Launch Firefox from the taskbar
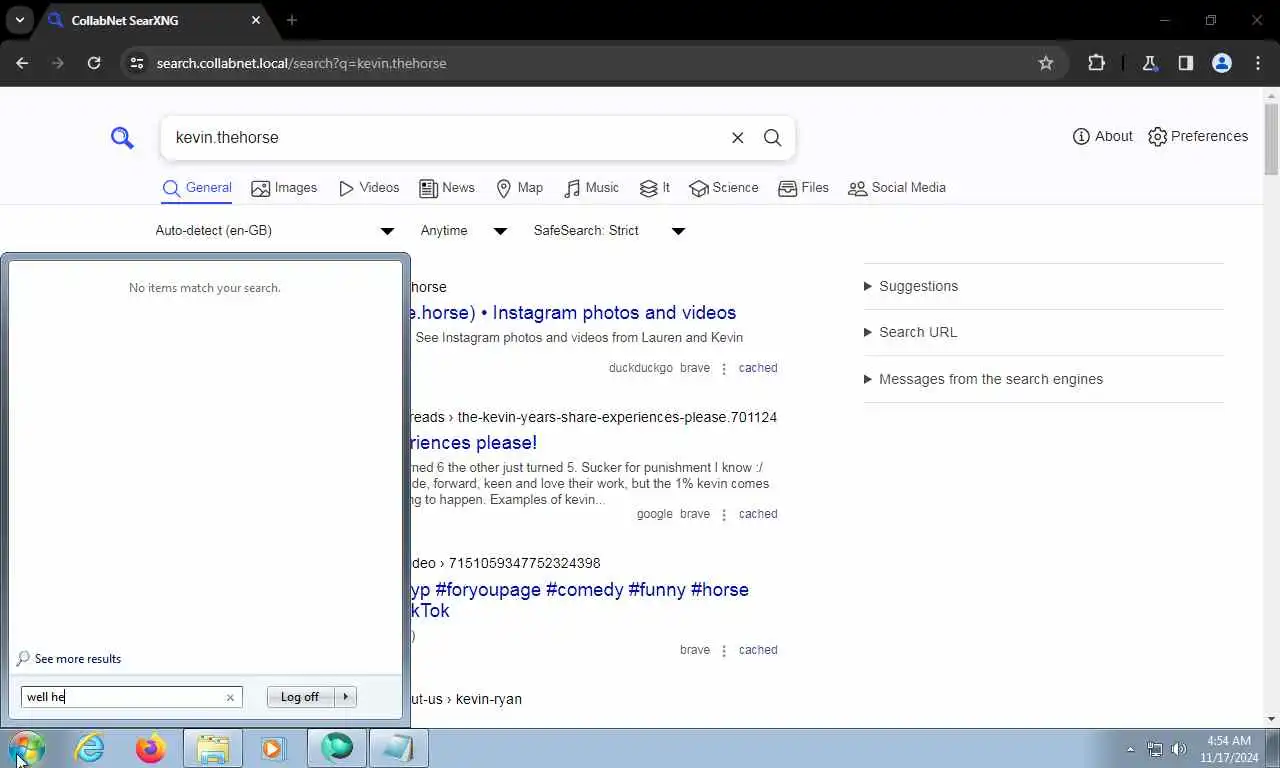The width and height of the screenshot is (1280, 768). click(x=151, y=748)
